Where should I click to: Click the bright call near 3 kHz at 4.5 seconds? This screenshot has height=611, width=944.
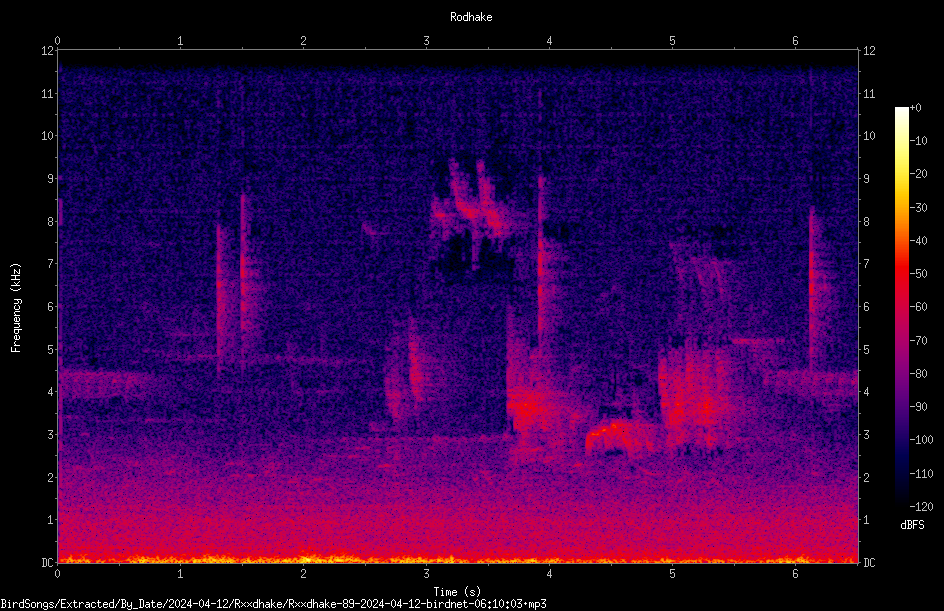tap(619, 438)
